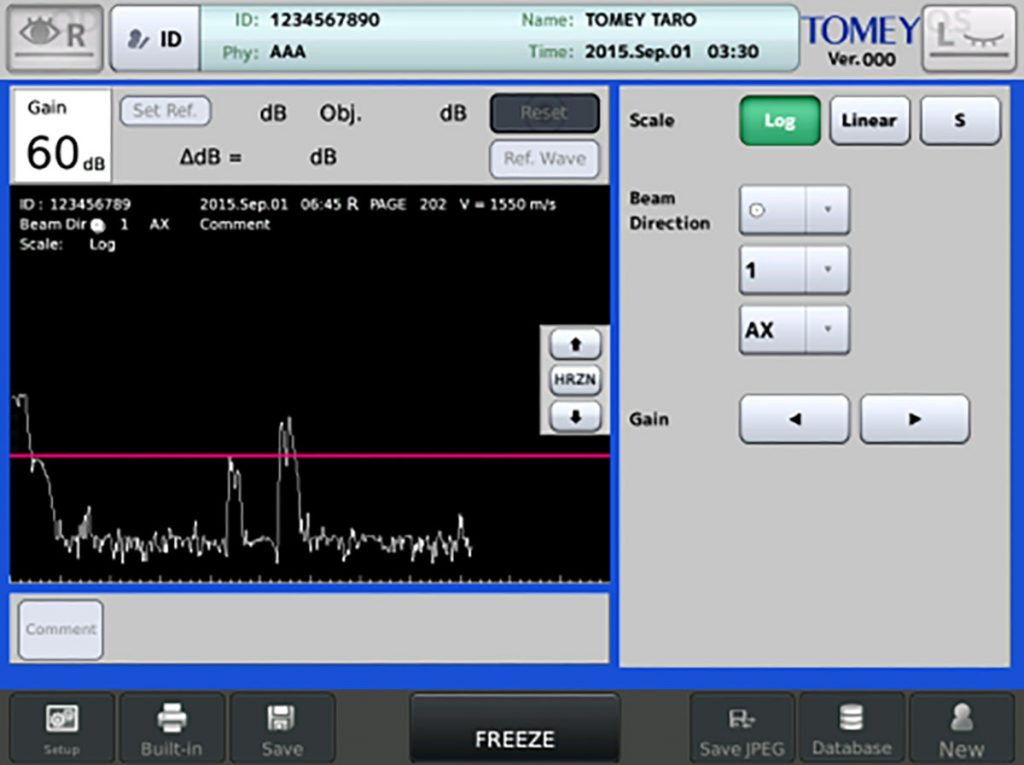Click the HRZN button
Image resolution: width=1024 pixels, height=765 pixels.
click(575, 380)
